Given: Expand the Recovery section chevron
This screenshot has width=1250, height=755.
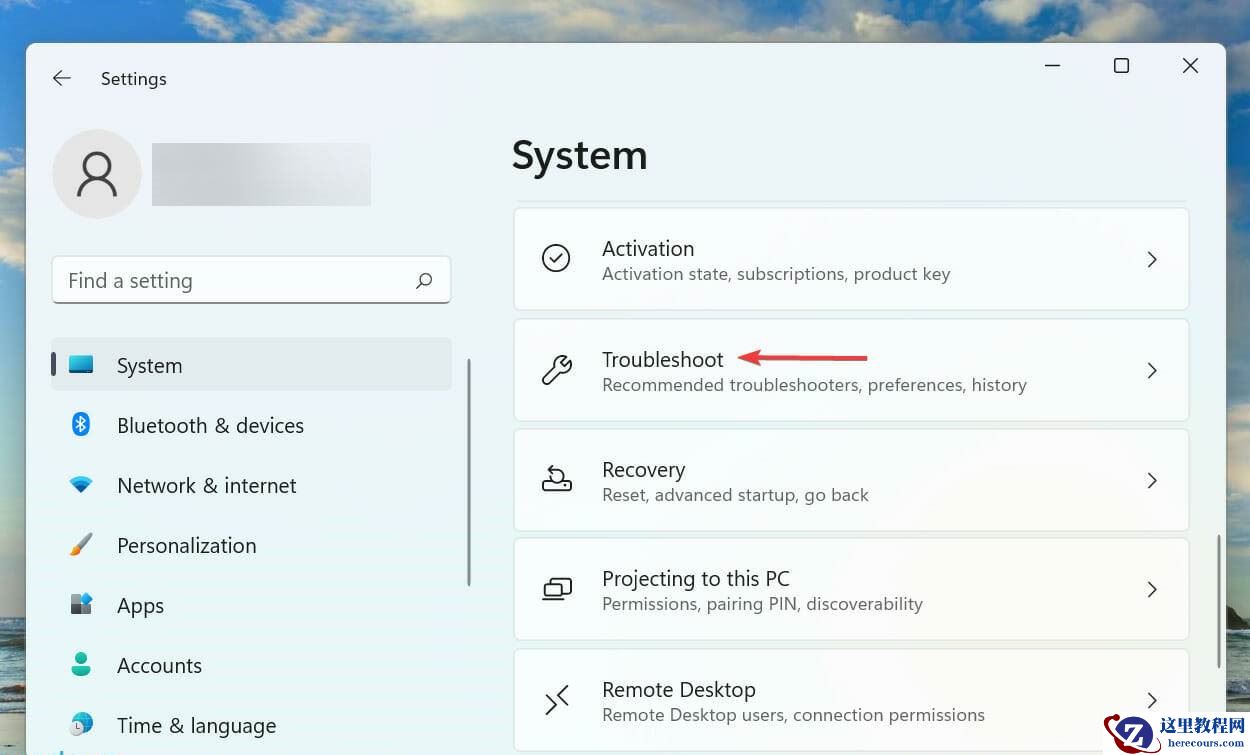Looking at the screenshot, I should tap(1152, 479).
